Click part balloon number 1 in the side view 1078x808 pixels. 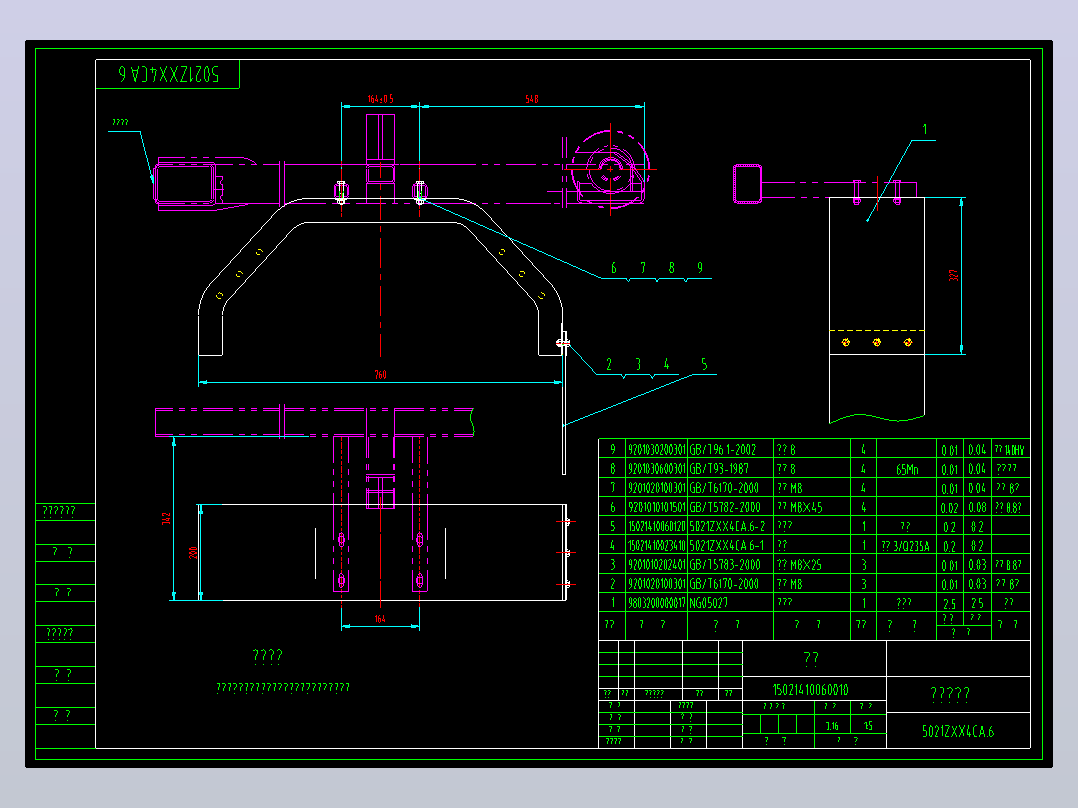tap(925, 129)
